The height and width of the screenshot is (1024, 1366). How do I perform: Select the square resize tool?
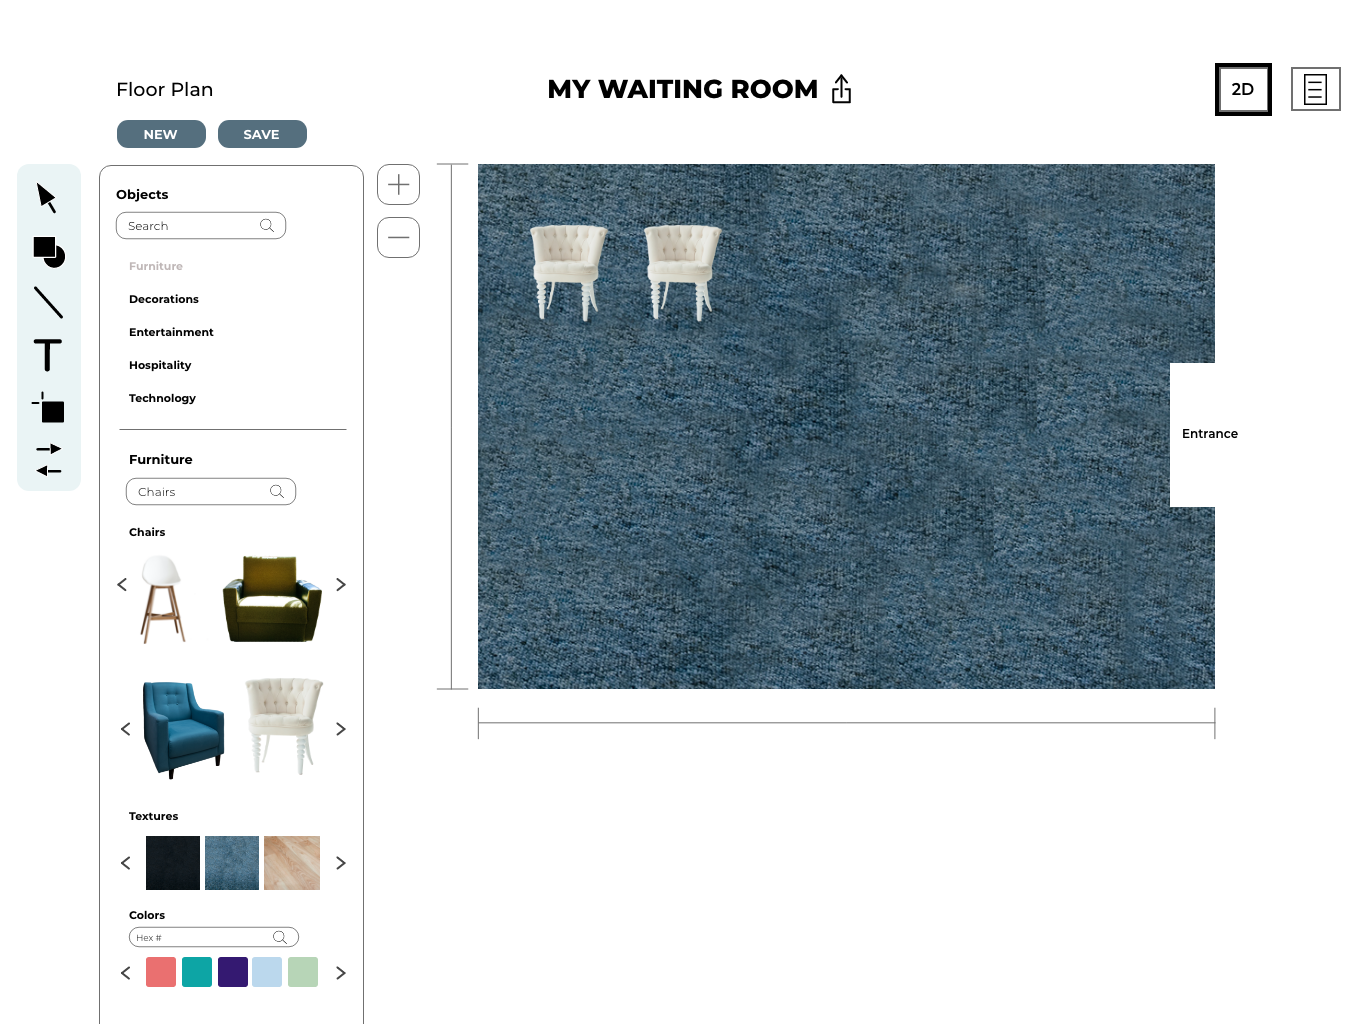coord(48,408)
